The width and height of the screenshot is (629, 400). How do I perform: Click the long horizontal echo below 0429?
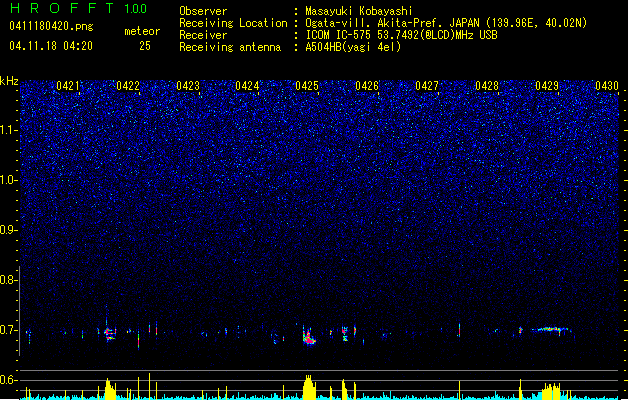coord(550,330)
